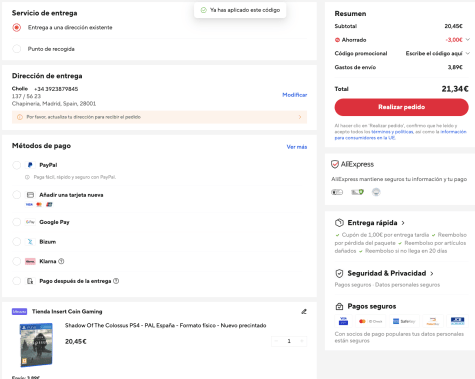Expand Seguridad & Privacidad chevron
The height and width of the screenshot is (379, 475).
(x=432, y=273)
